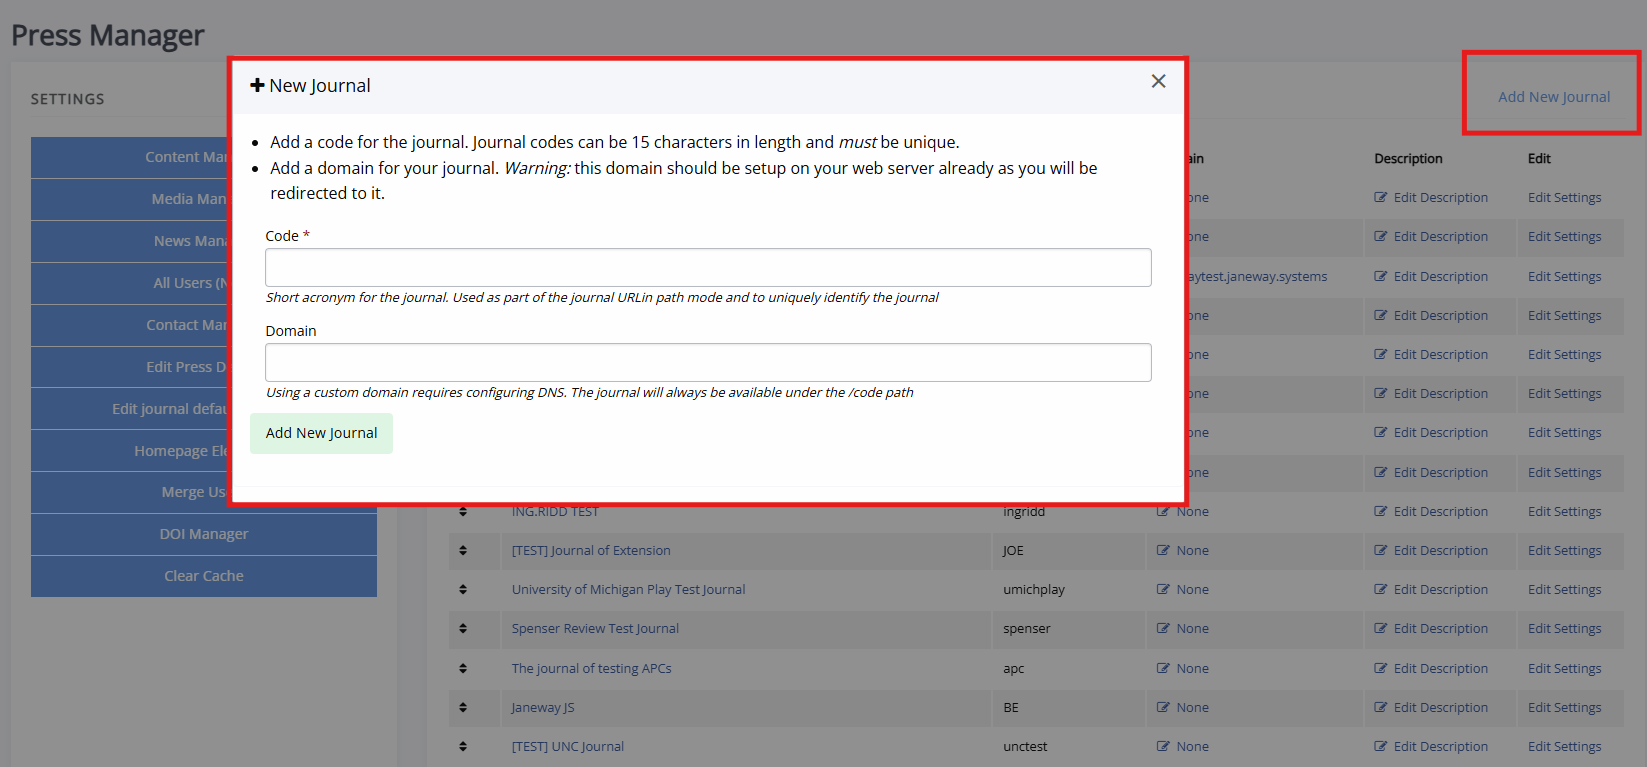Open DOI Manager from the settings sidebar
Image resolution: width=1647 pixels, height=767 pixels.
[204, 534]
